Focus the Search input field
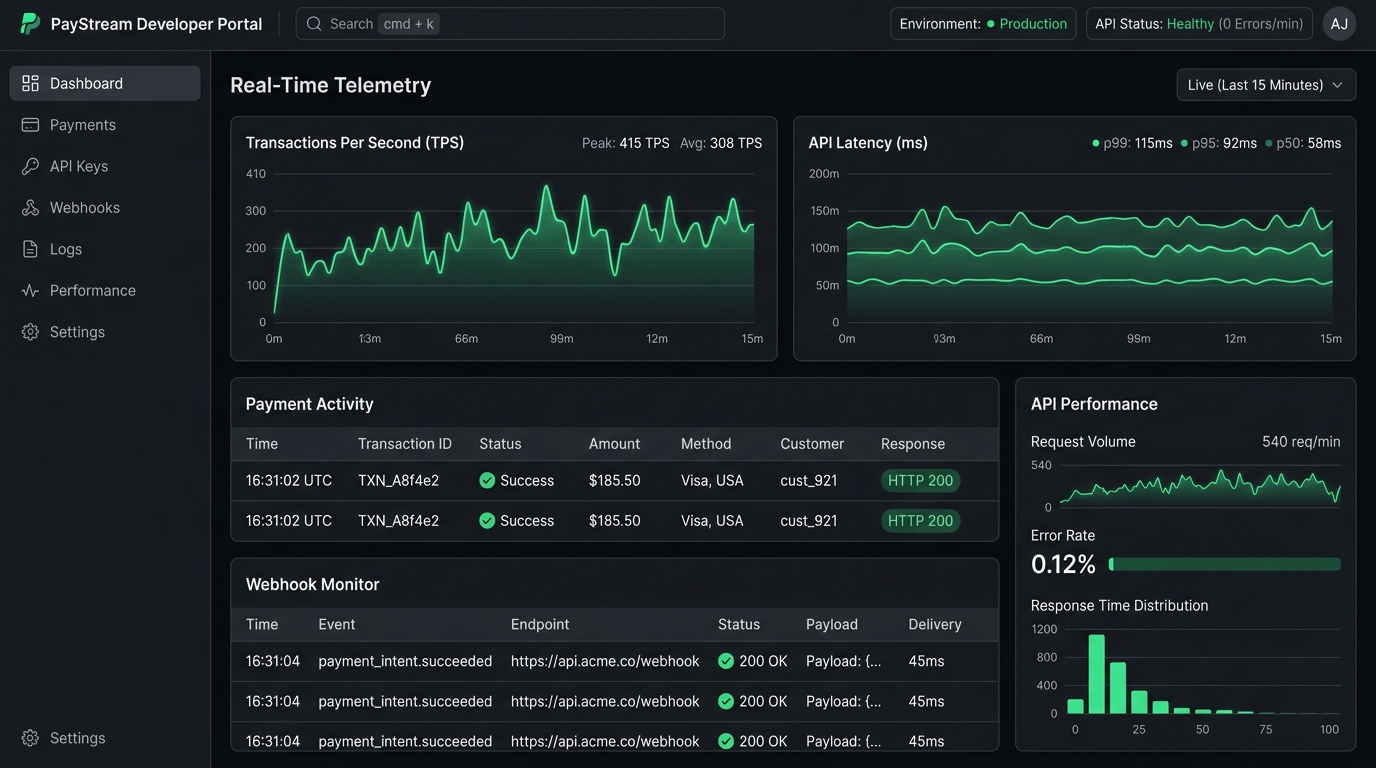This screenshot has width=1376, height=768. (510, 24)
